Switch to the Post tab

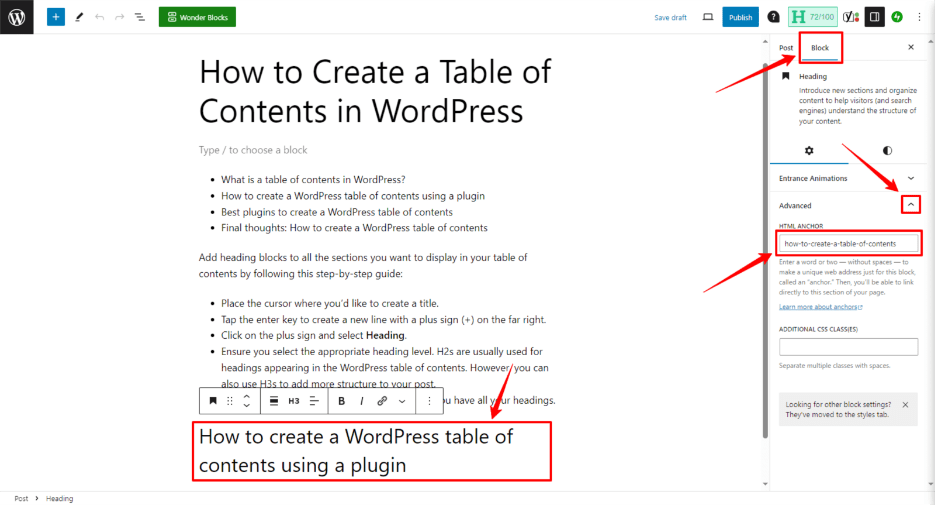(786, 48)
